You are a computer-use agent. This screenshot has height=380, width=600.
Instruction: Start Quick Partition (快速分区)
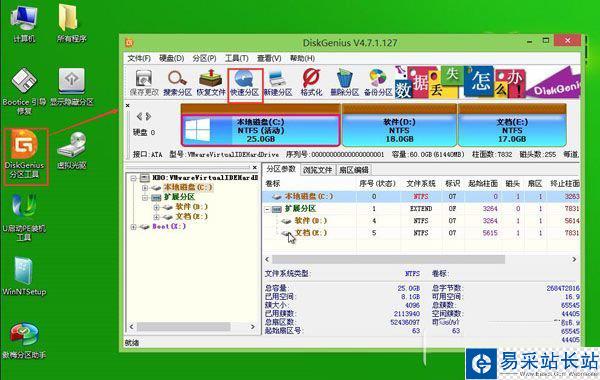(245, 83)
